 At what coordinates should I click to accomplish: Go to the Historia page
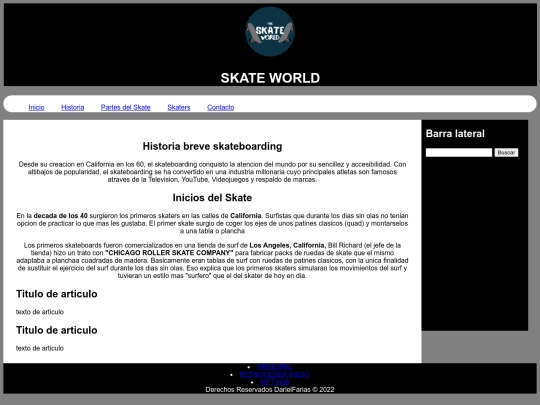click(x=73, y=107)
